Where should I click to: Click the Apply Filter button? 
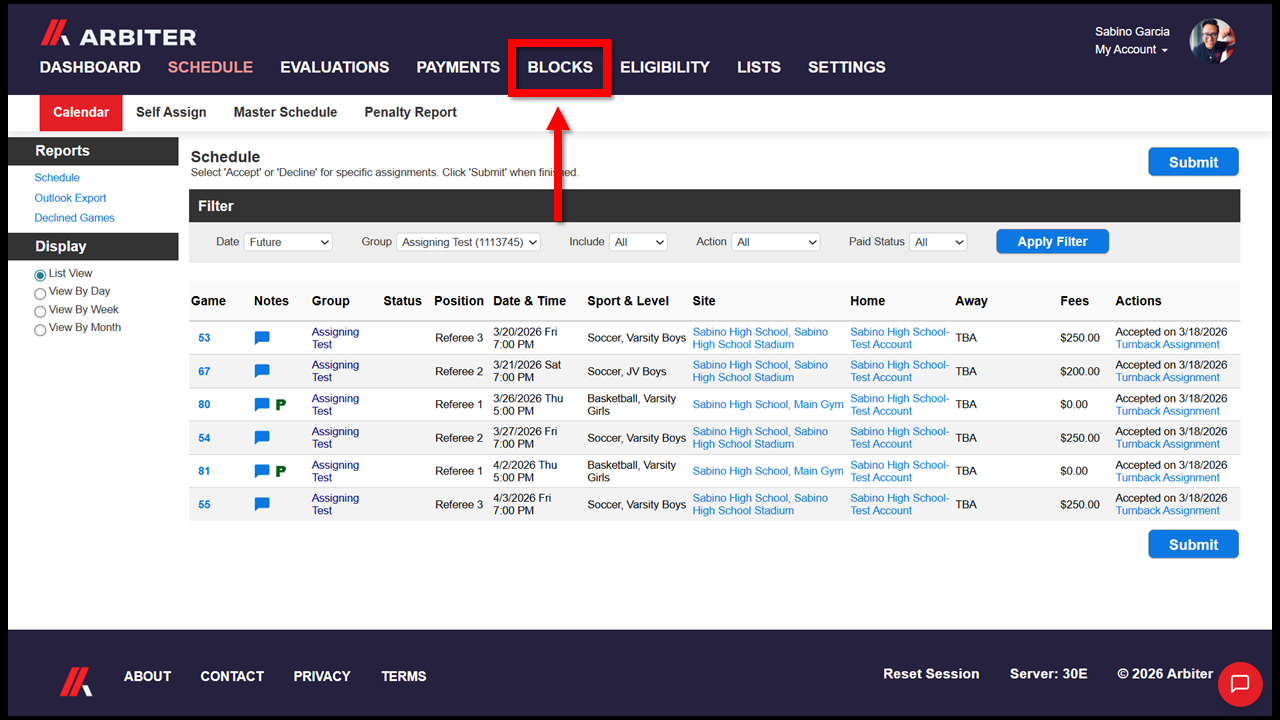(1052, 241)
